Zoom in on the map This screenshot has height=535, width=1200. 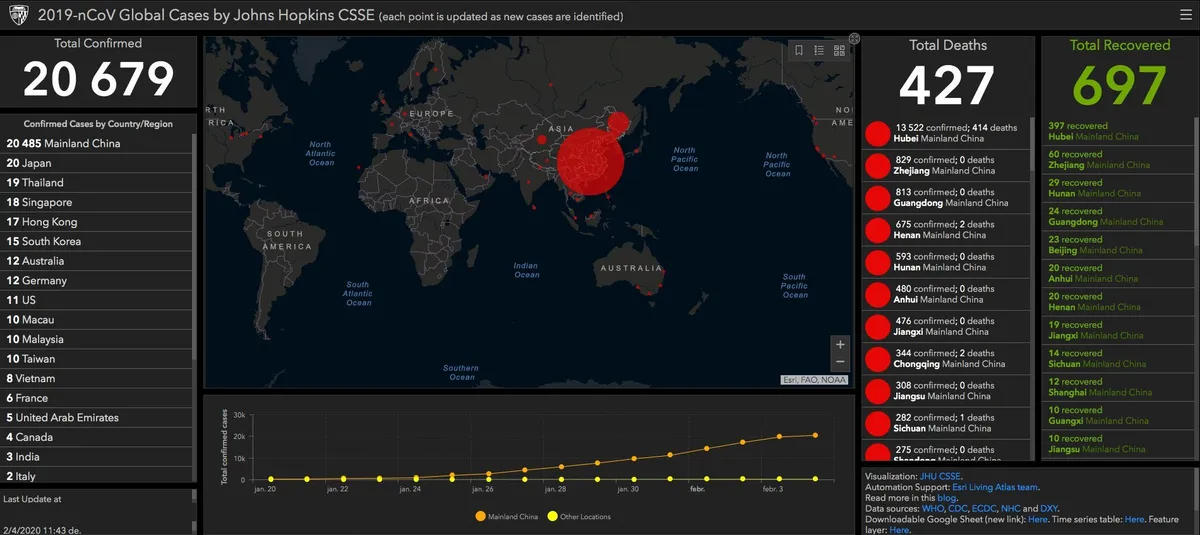(840, 344)
